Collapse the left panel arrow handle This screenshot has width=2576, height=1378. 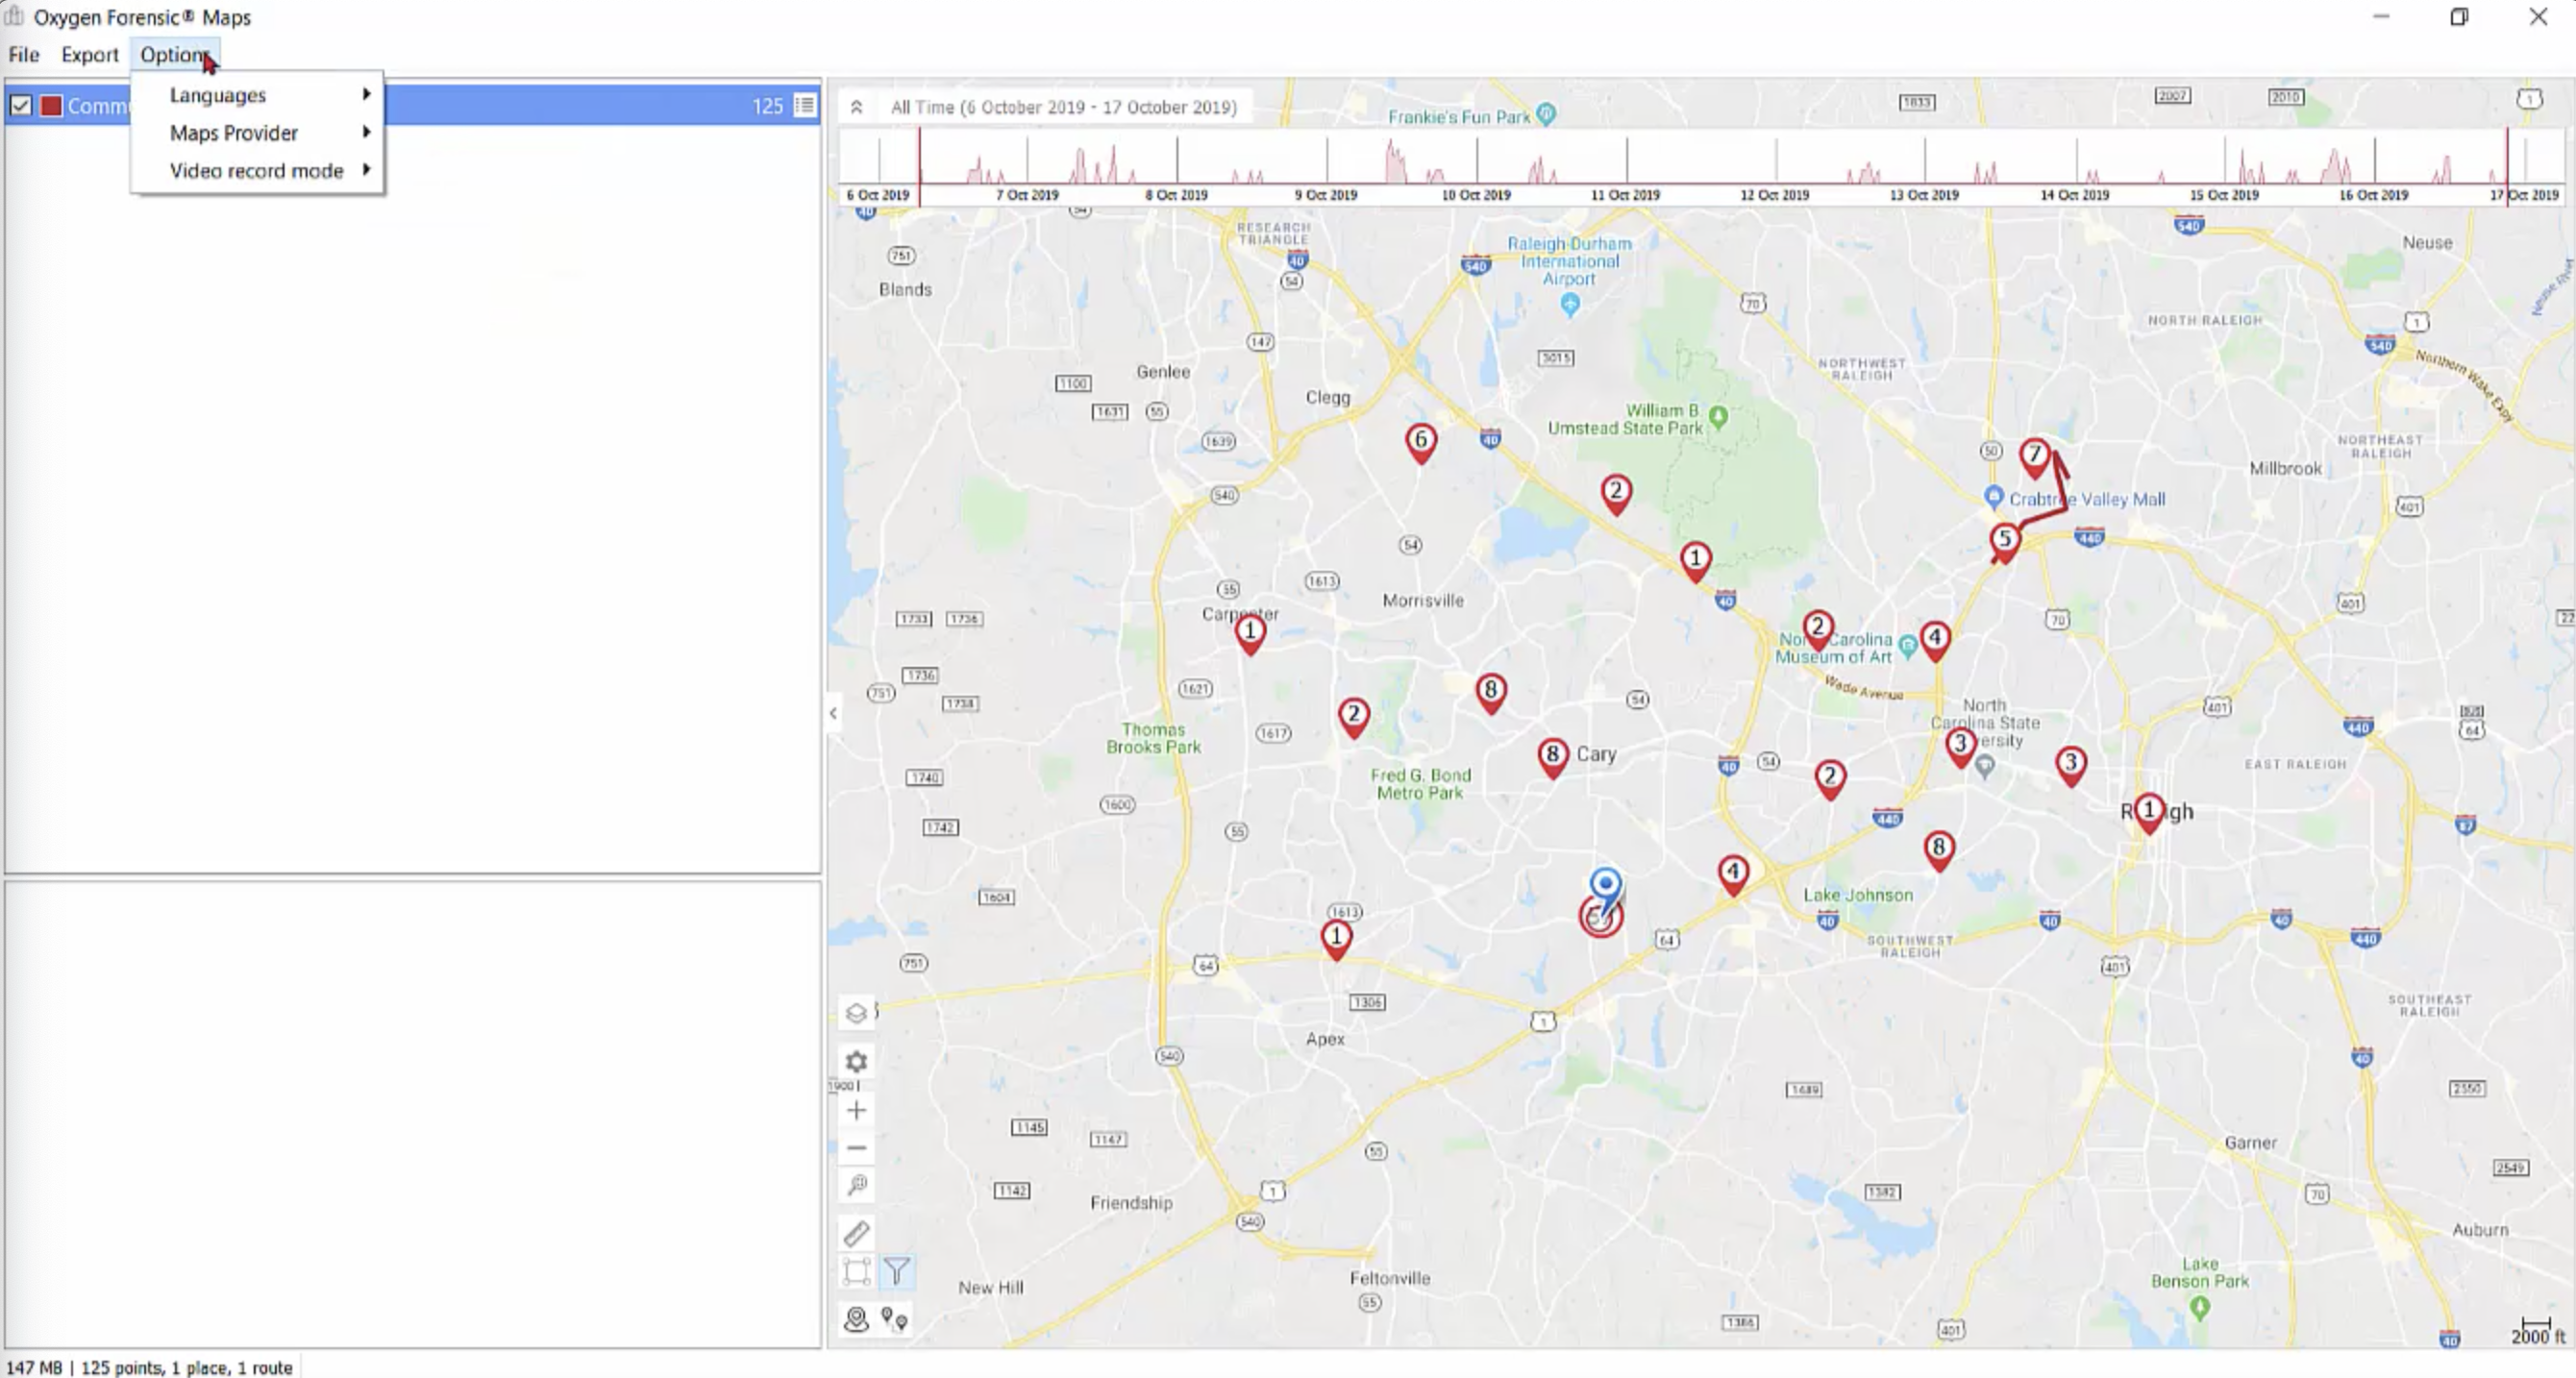tap(833, 713)
